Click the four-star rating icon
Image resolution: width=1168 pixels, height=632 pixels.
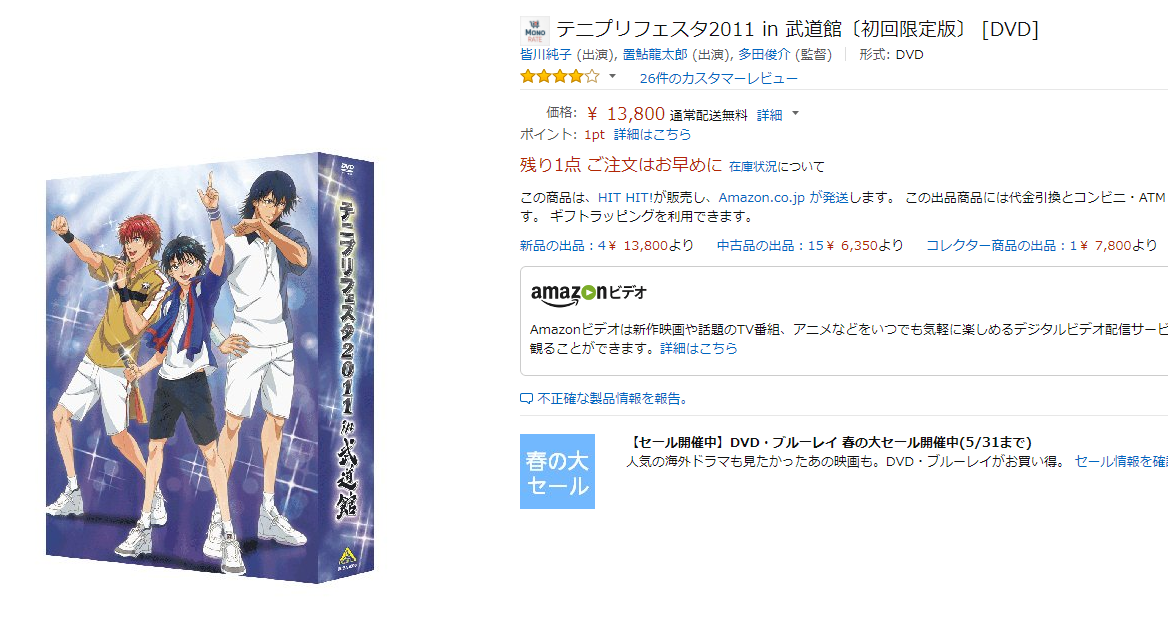559,77
